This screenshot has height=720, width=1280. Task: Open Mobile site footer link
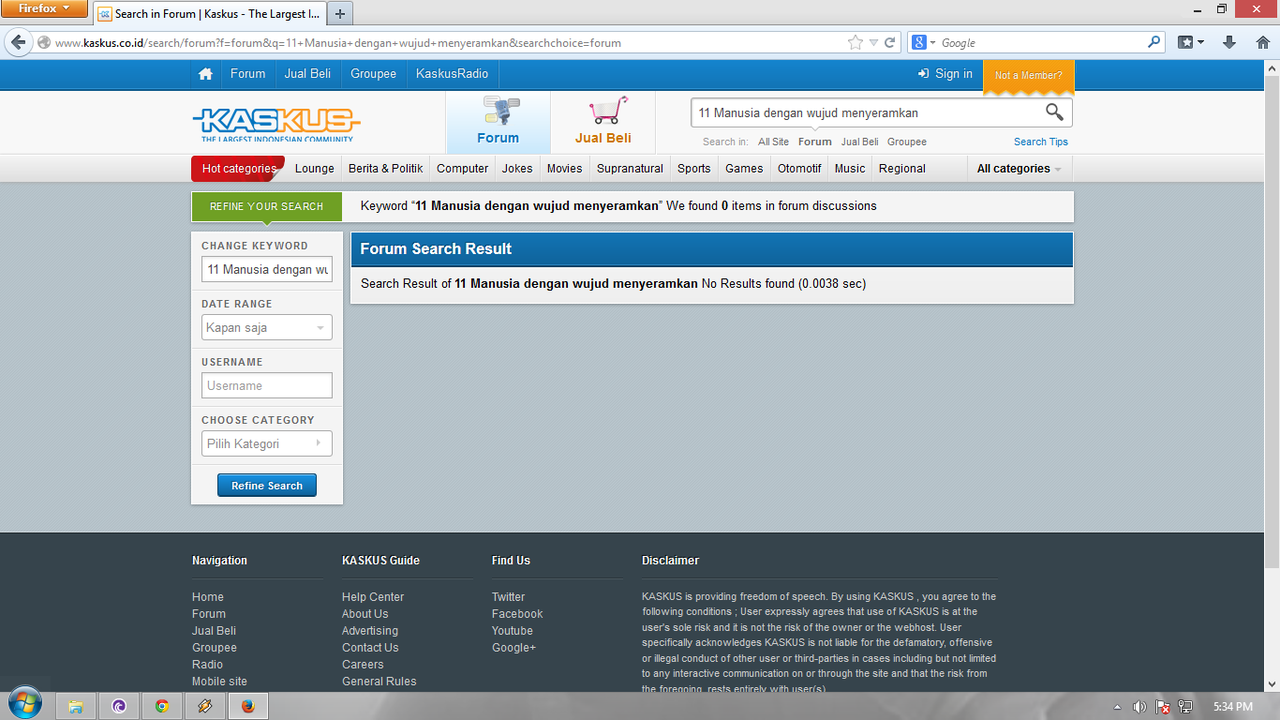(x=219, y=682)
